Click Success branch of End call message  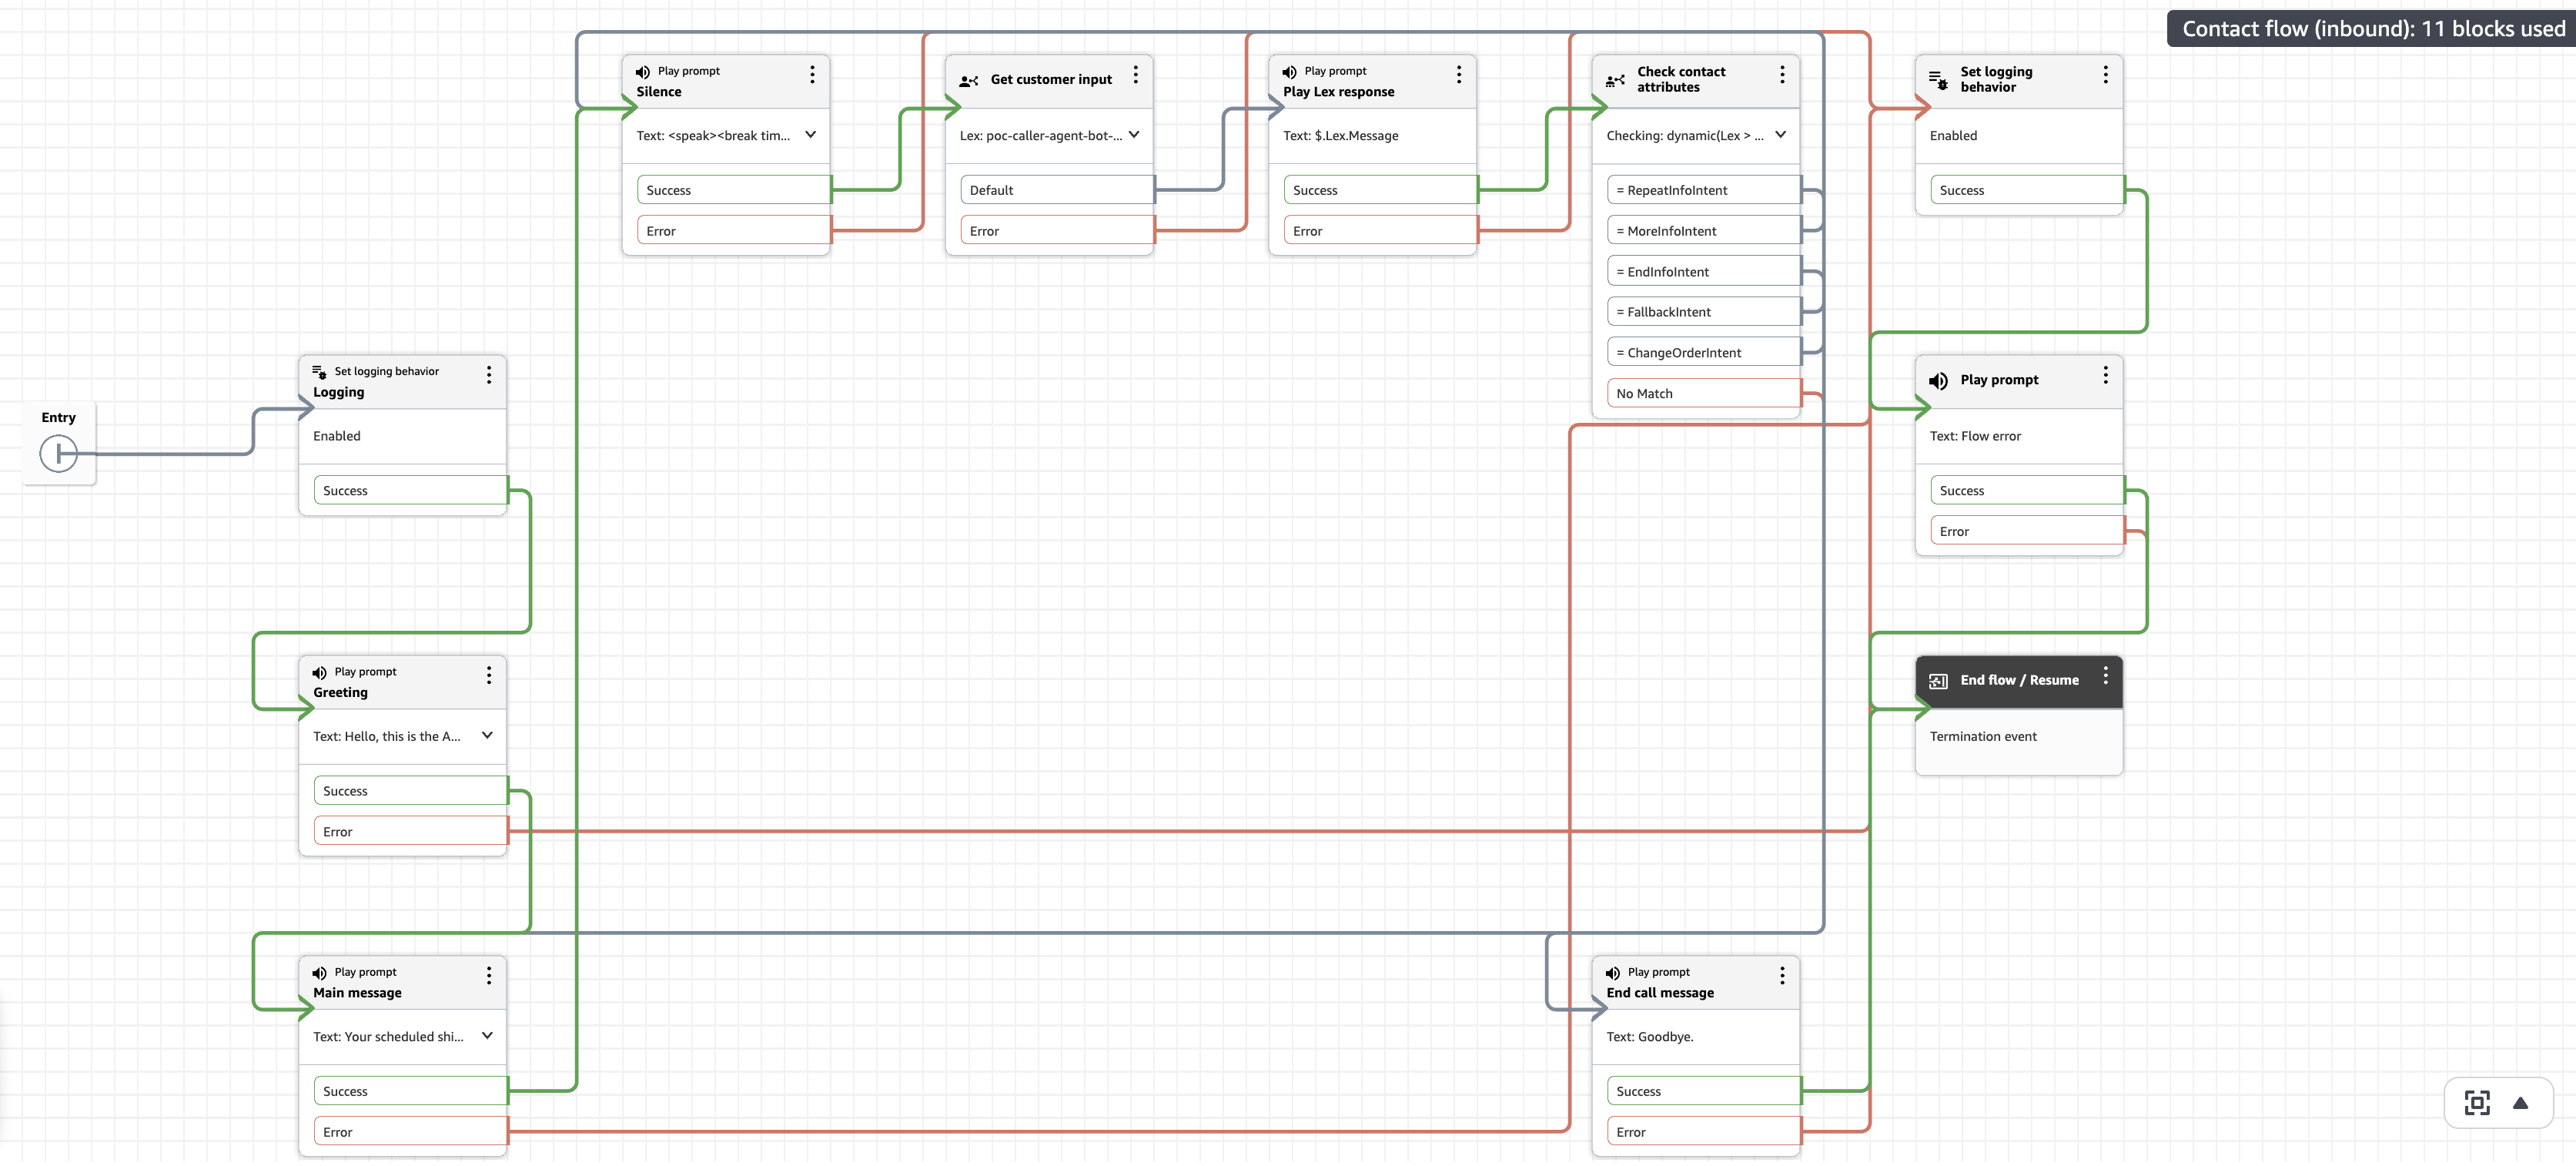click(x=1704, y=1091)
